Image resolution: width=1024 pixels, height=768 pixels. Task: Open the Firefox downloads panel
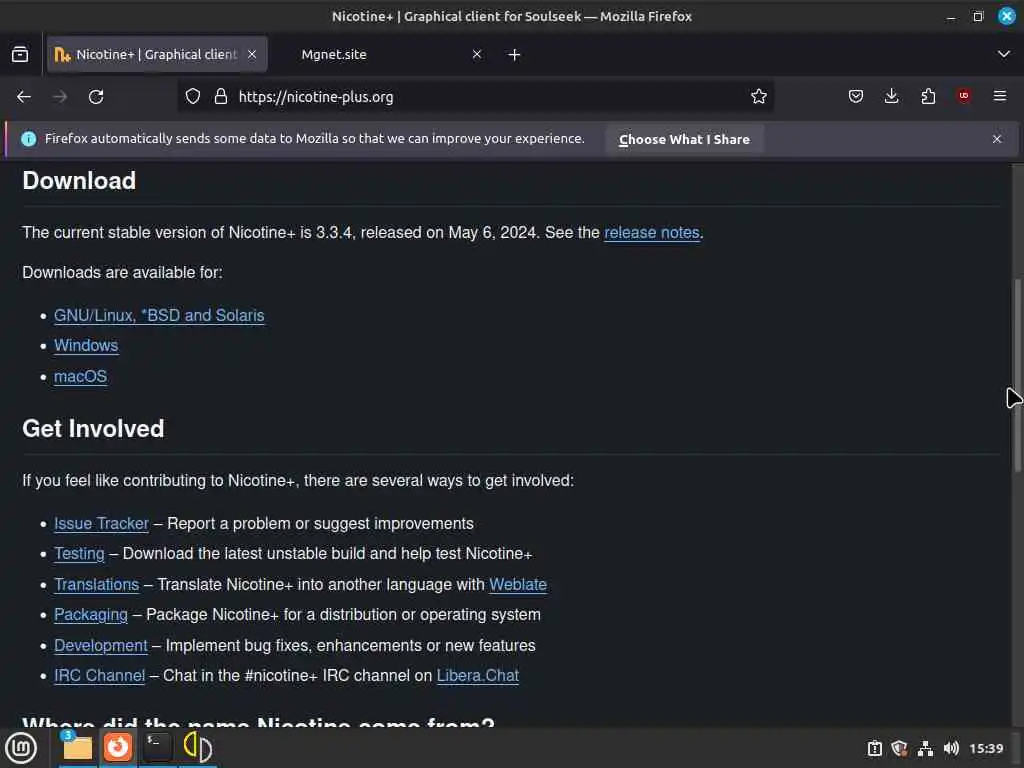tap(891, 97)
